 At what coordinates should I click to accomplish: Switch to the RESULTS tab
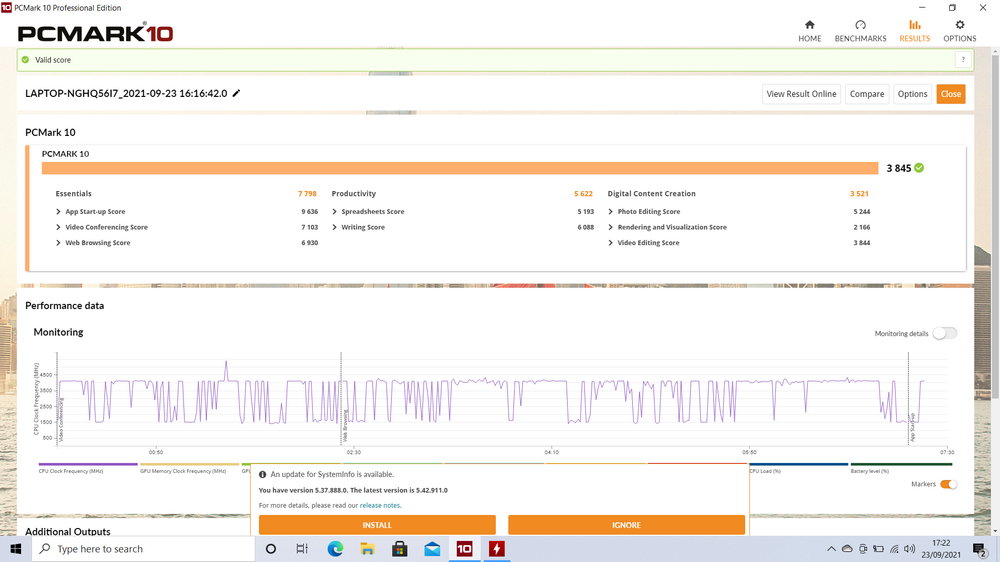click(915, 31)
